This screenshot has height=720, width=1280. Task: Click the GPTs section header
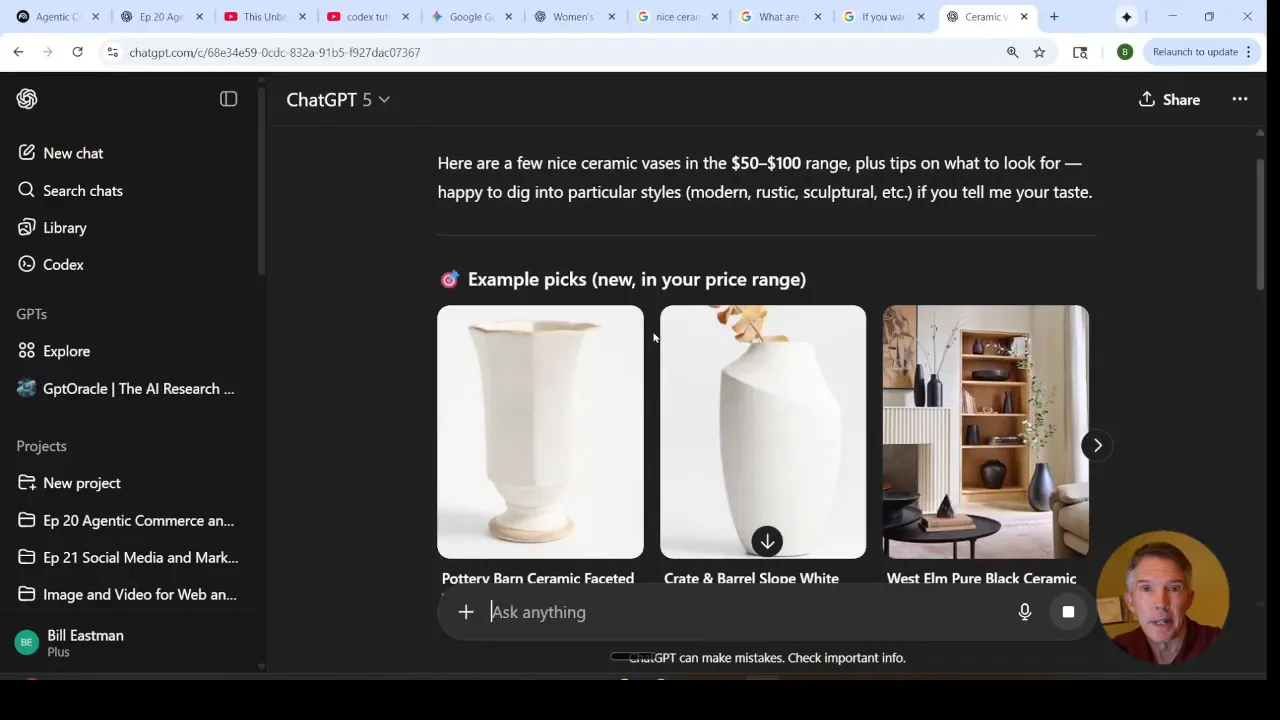point(31,314)
